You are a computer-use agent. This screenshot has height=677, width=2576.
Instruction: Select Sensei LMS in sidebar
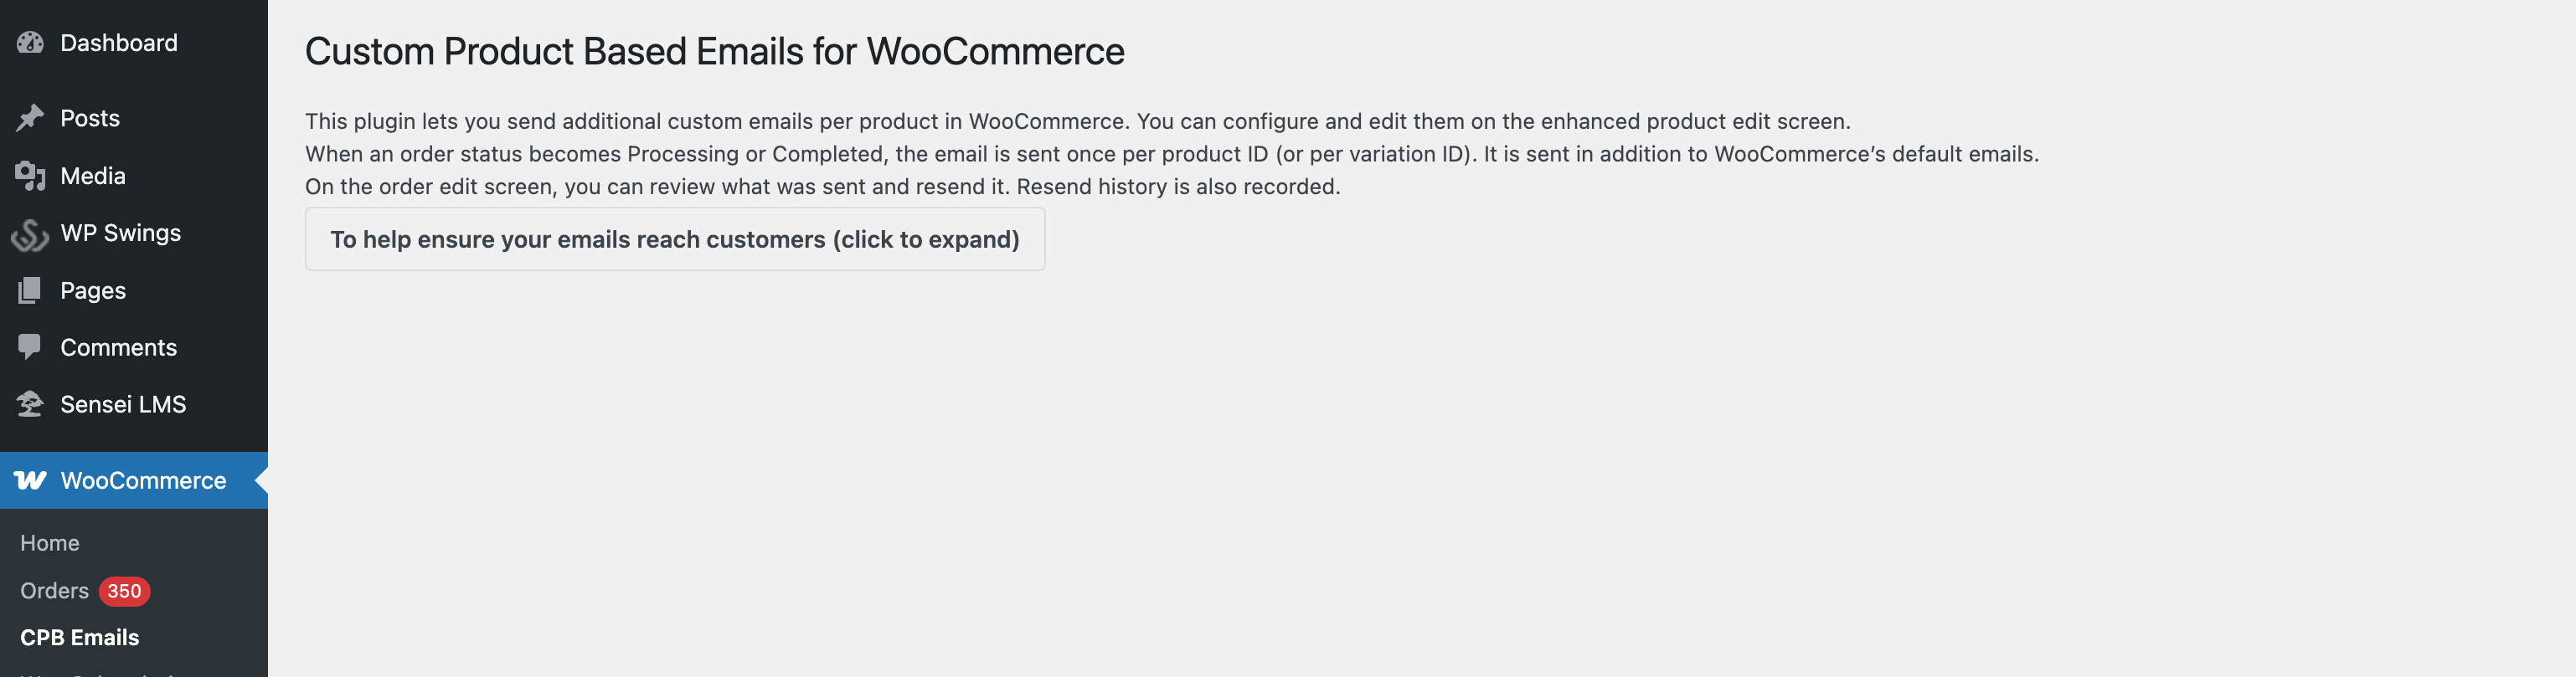click(x=123, y=404)
